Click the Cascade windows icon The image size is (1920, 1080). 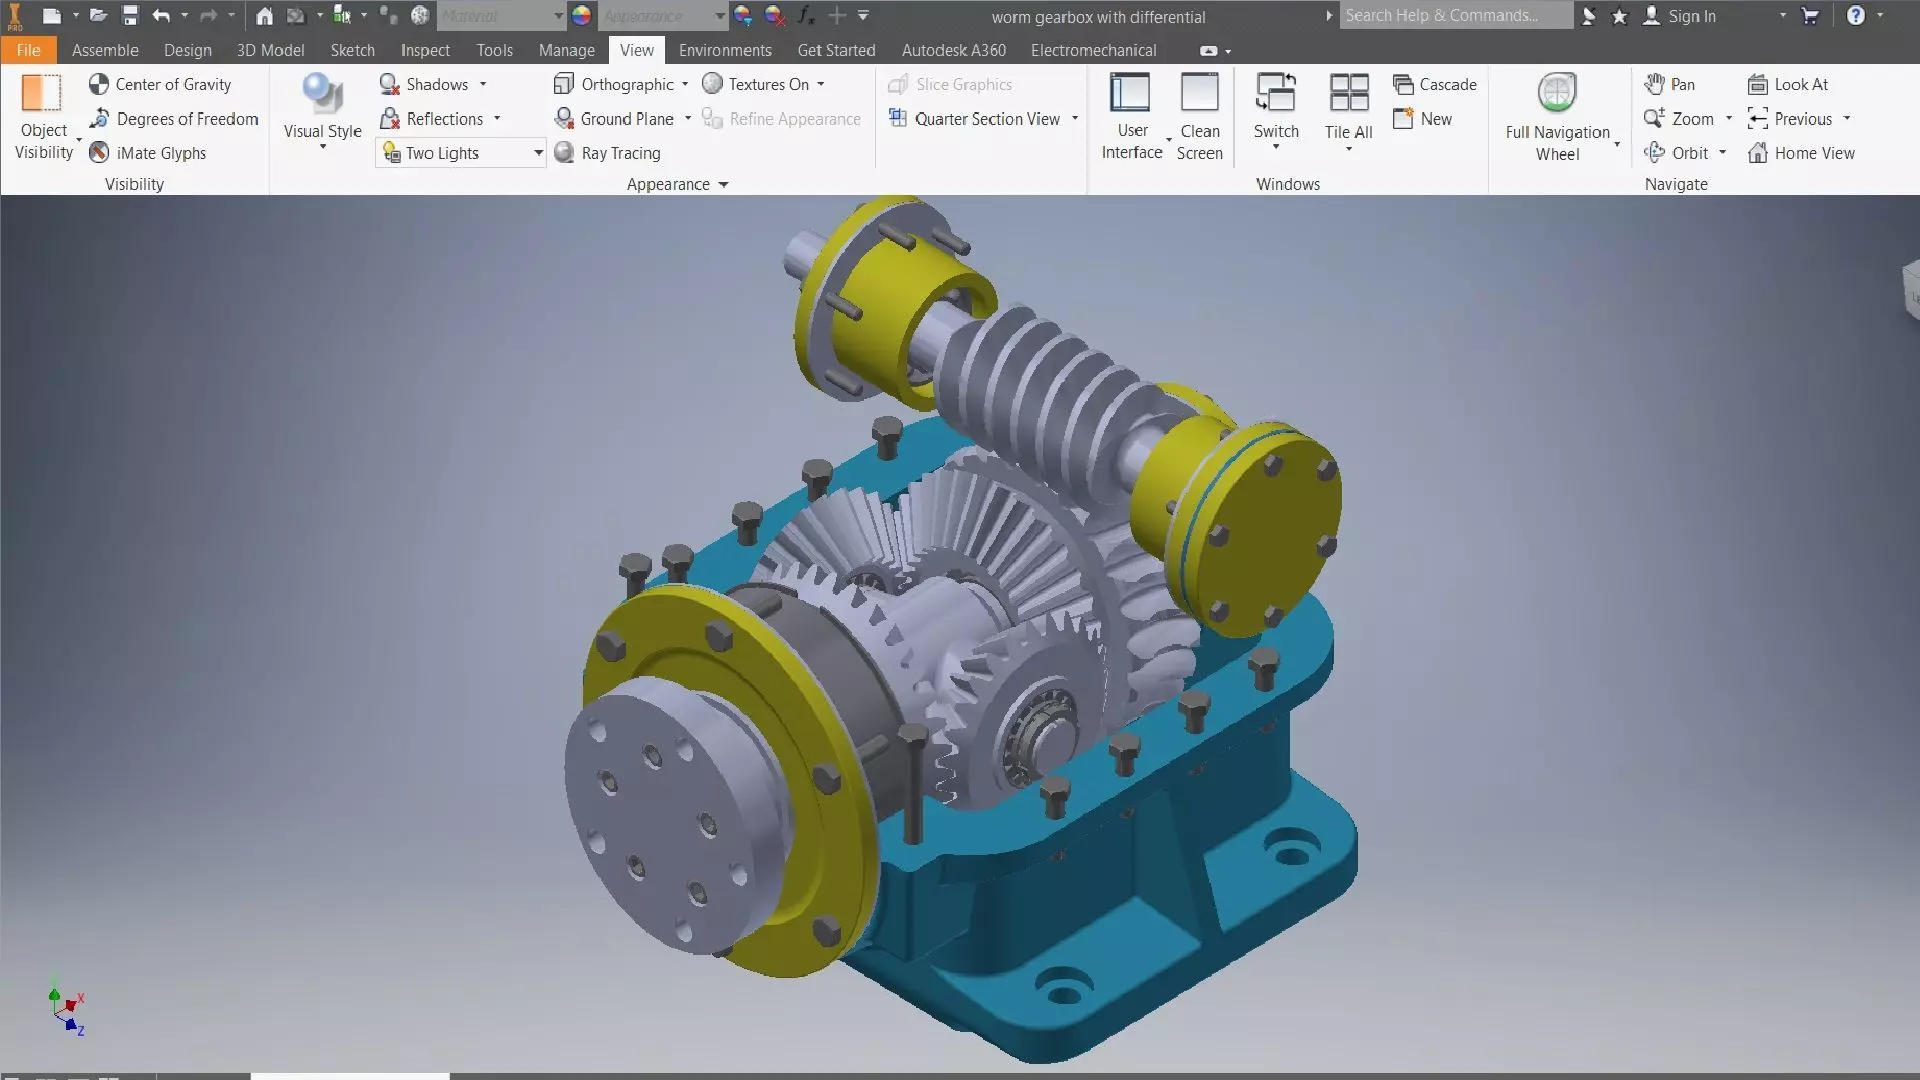pyautogui.click(x=1403, y=85)
